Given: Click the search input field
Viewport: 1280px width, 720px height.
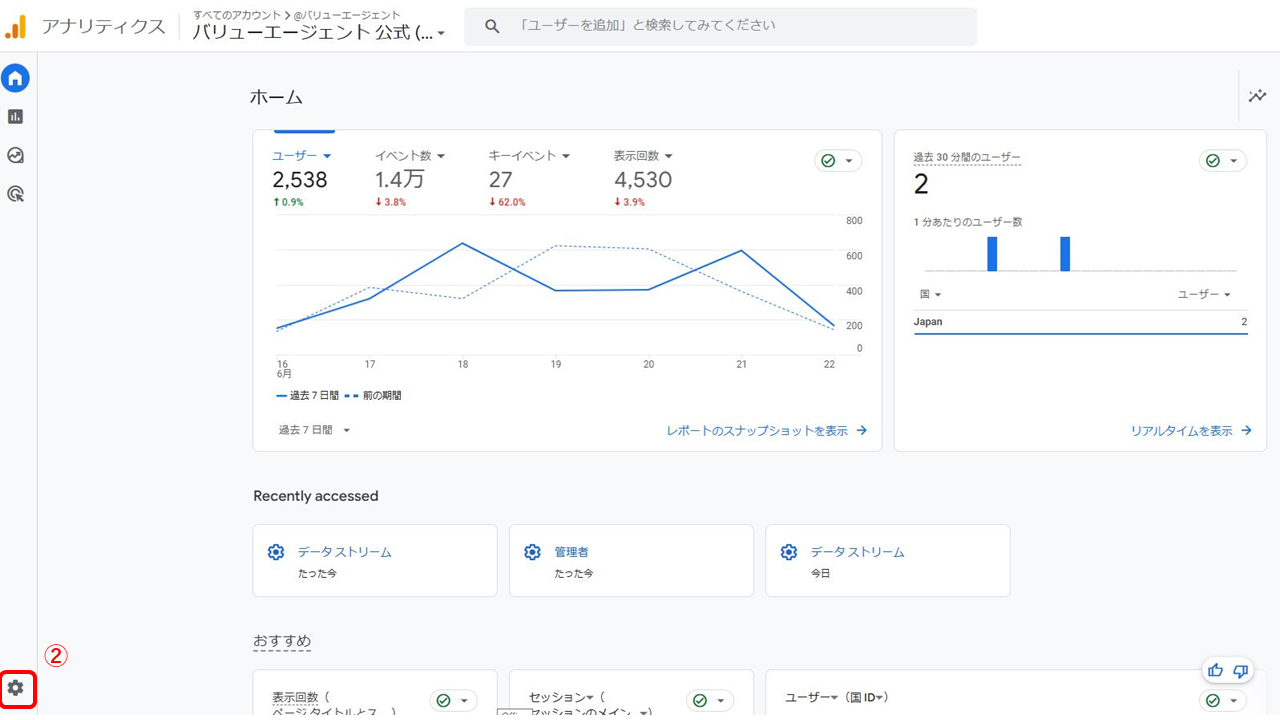Looking at the screenshot, I should [x=740, y=26].
